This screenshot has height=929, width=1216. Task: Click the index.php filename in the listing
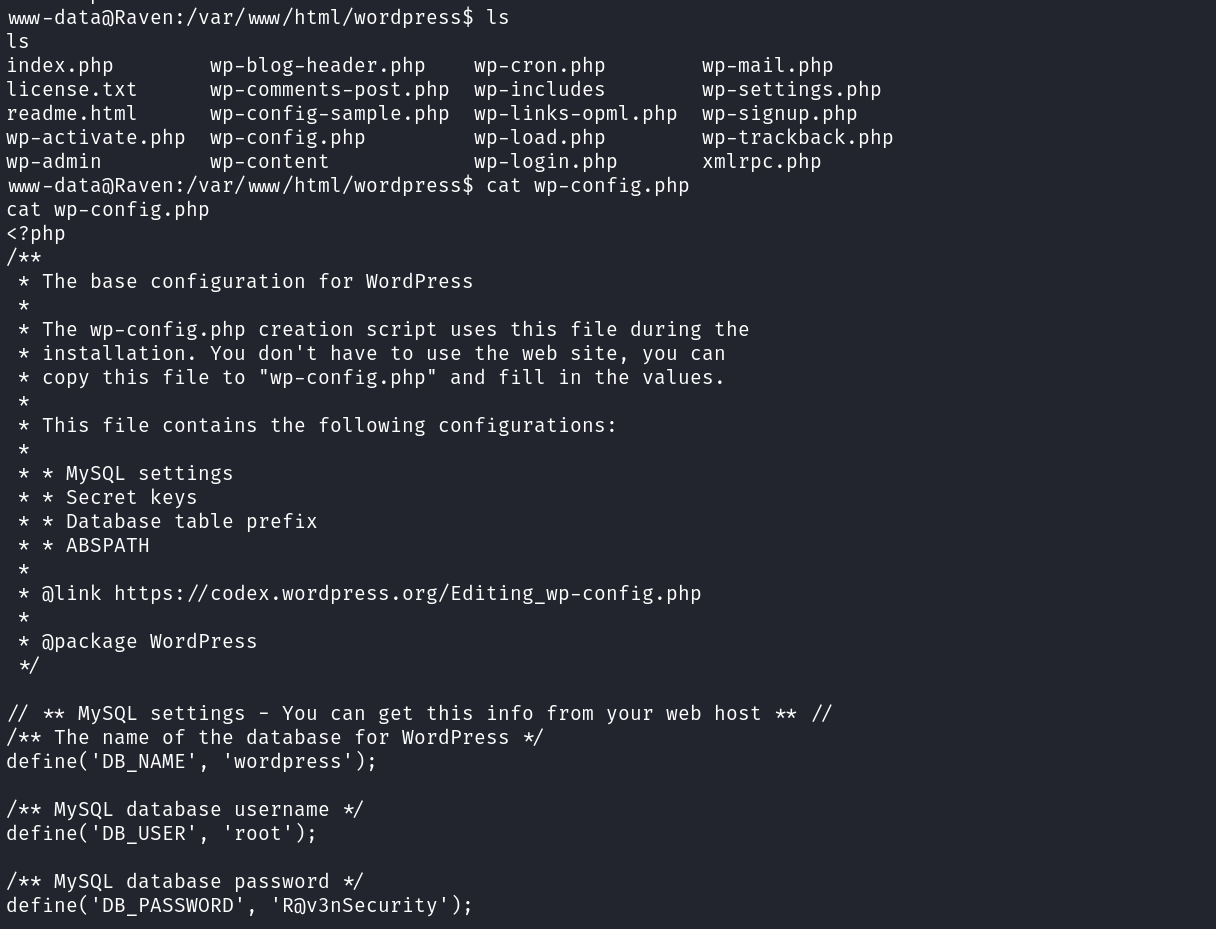coord(60,66)
